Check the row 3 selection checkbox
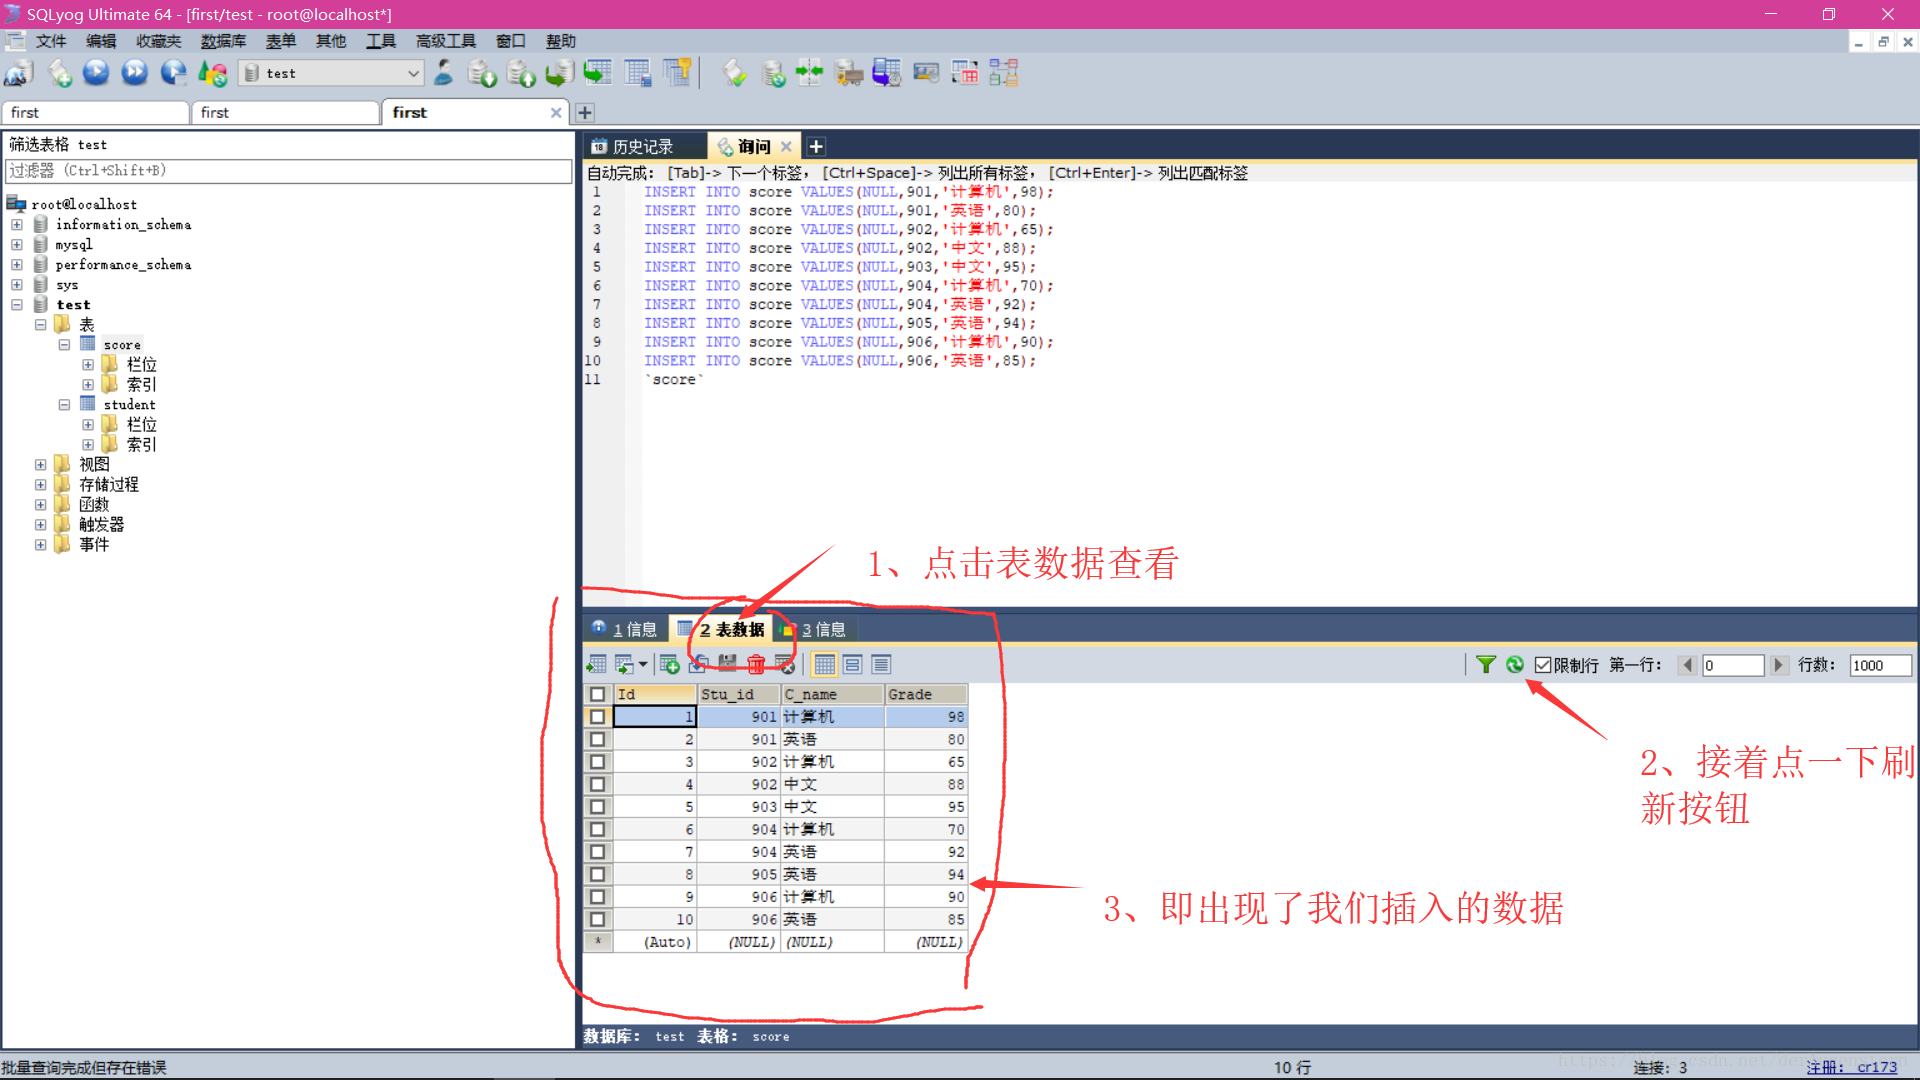The width and height of the screenshot is (1920, 1080). [x=597, y=762]
